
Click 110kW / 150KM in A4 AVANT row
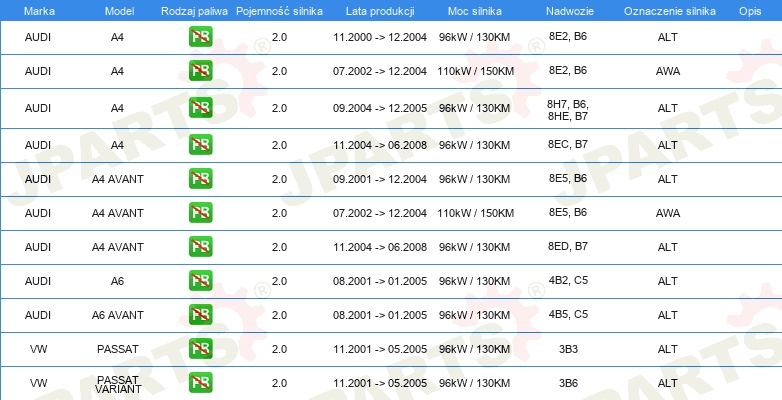(x=475, y=213)
